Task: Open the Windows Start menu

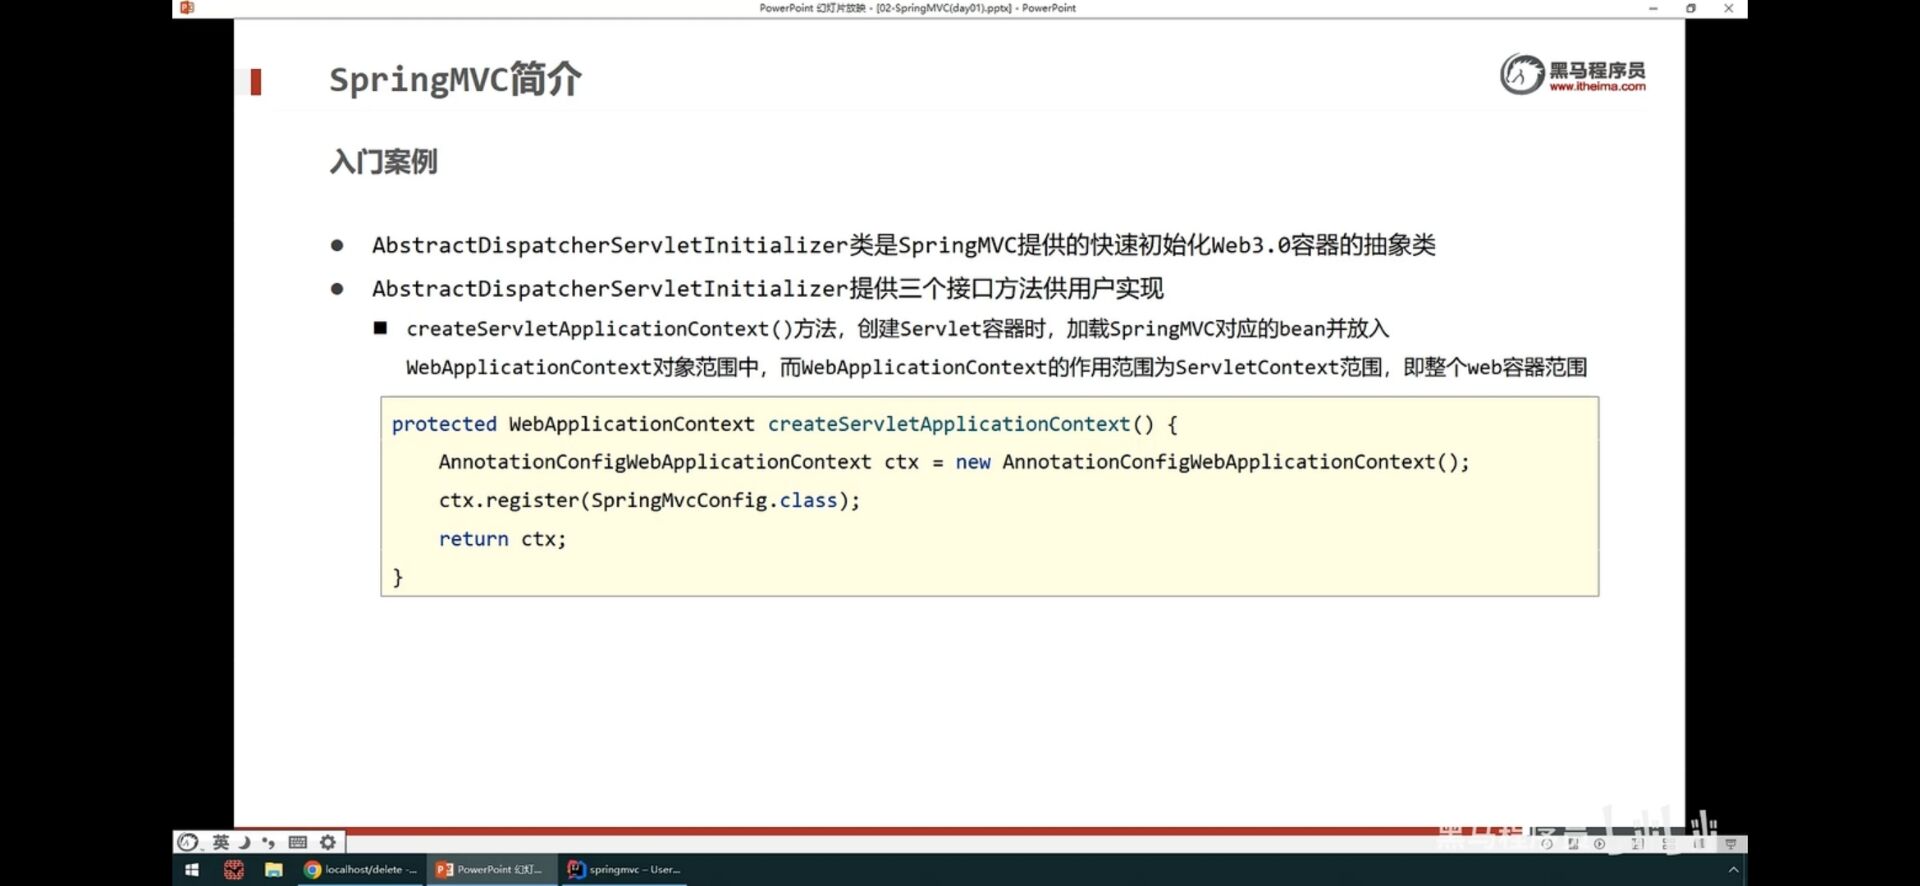Action: (192, 870)
